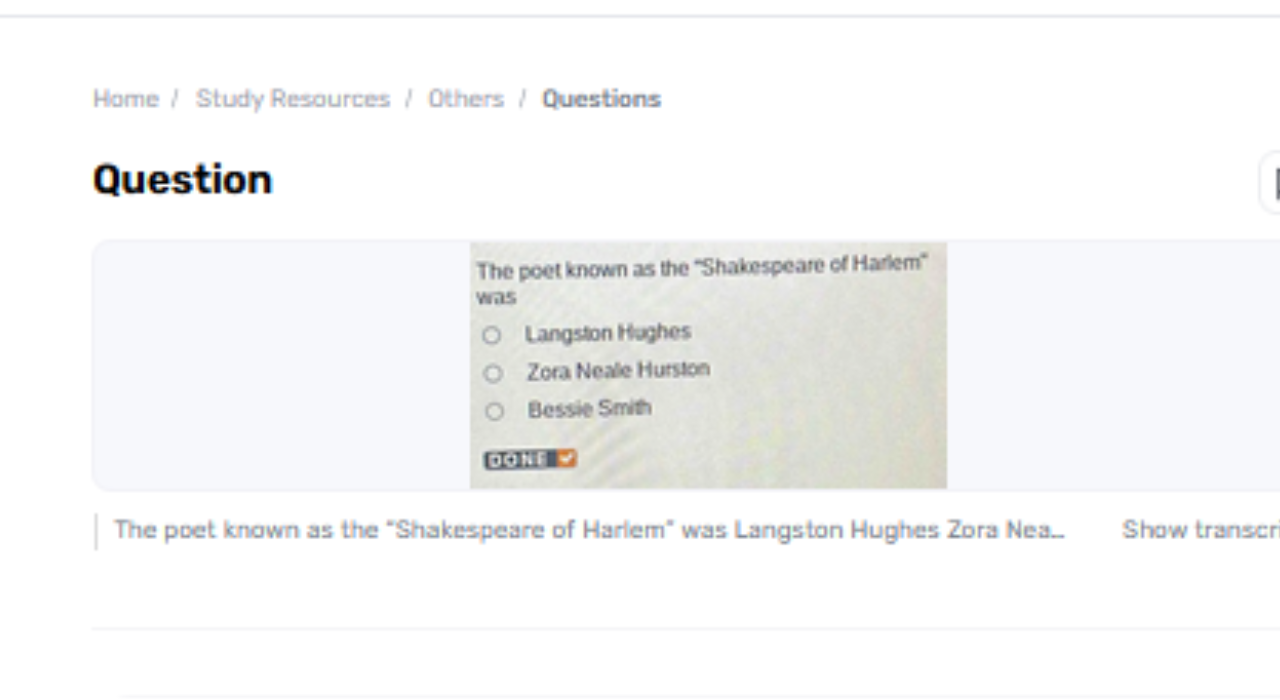Click the truncated transcript text line
This screenshot has width=1280, height=700.
[585, 531]
